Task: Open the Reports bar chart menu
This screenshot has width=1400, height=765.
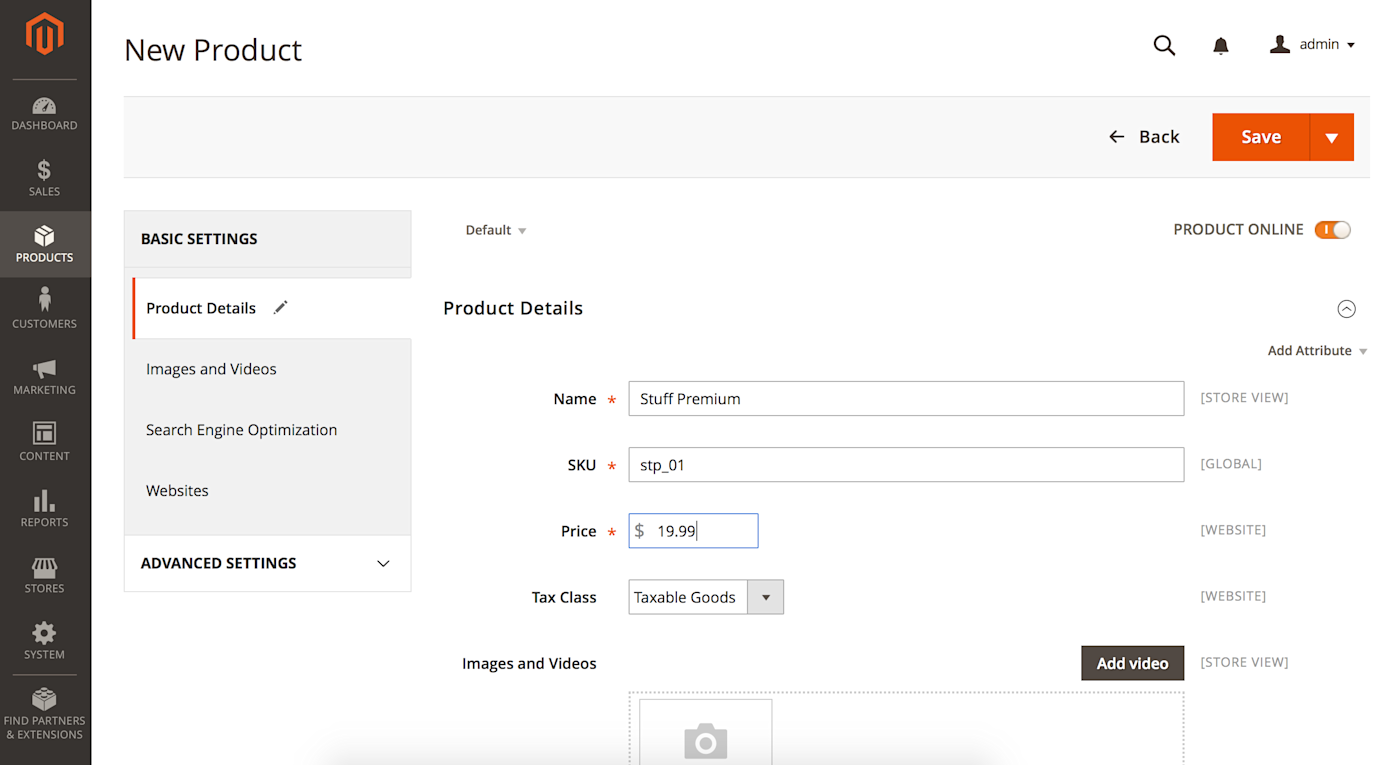Action: coord(44,508)
